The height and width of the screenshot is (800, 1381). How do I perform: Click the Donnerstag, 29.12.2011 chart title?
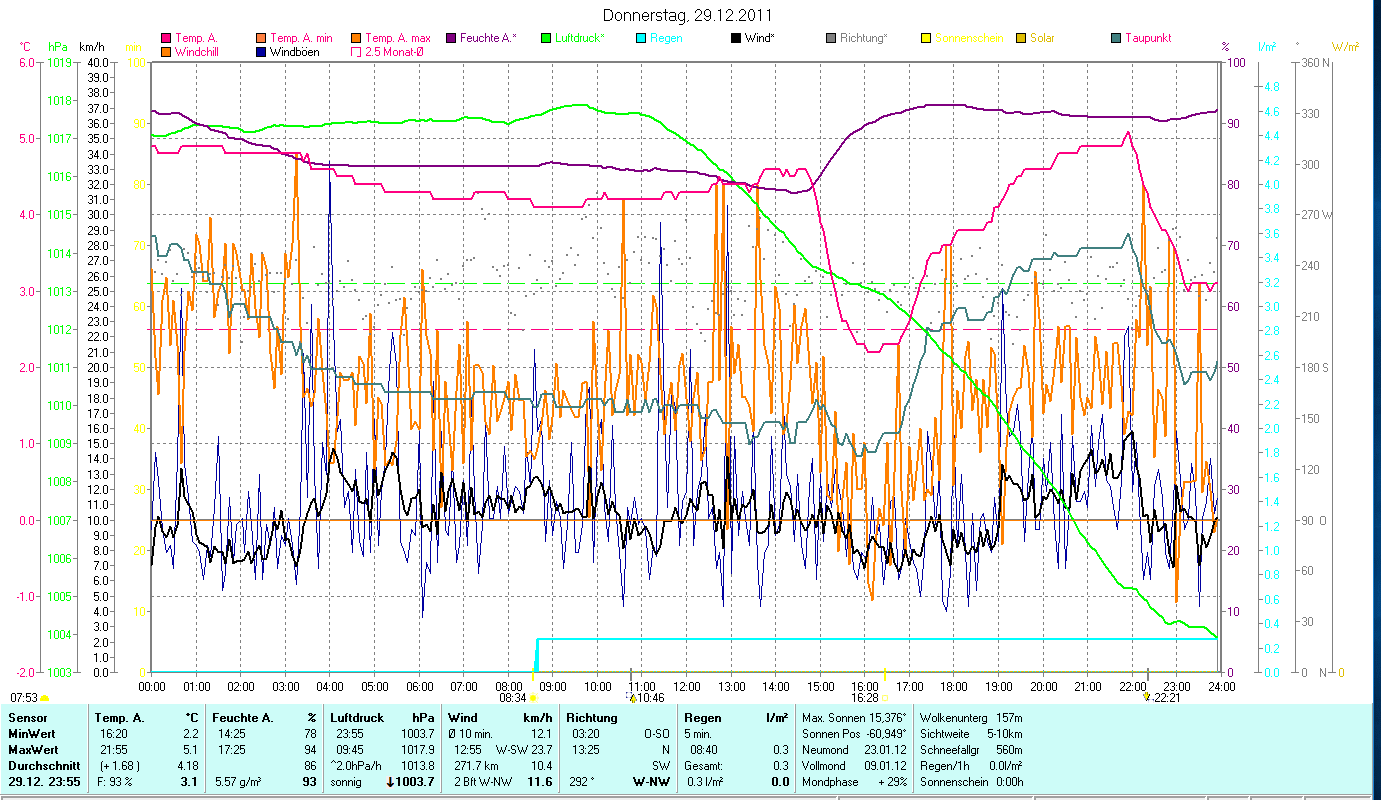click(688, 16)
